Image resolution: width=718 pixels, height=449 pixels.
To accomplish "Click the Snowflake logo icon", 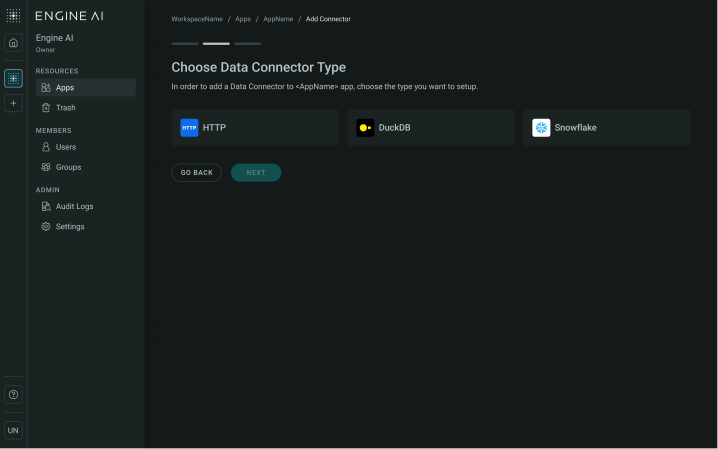I will [541, 128].
